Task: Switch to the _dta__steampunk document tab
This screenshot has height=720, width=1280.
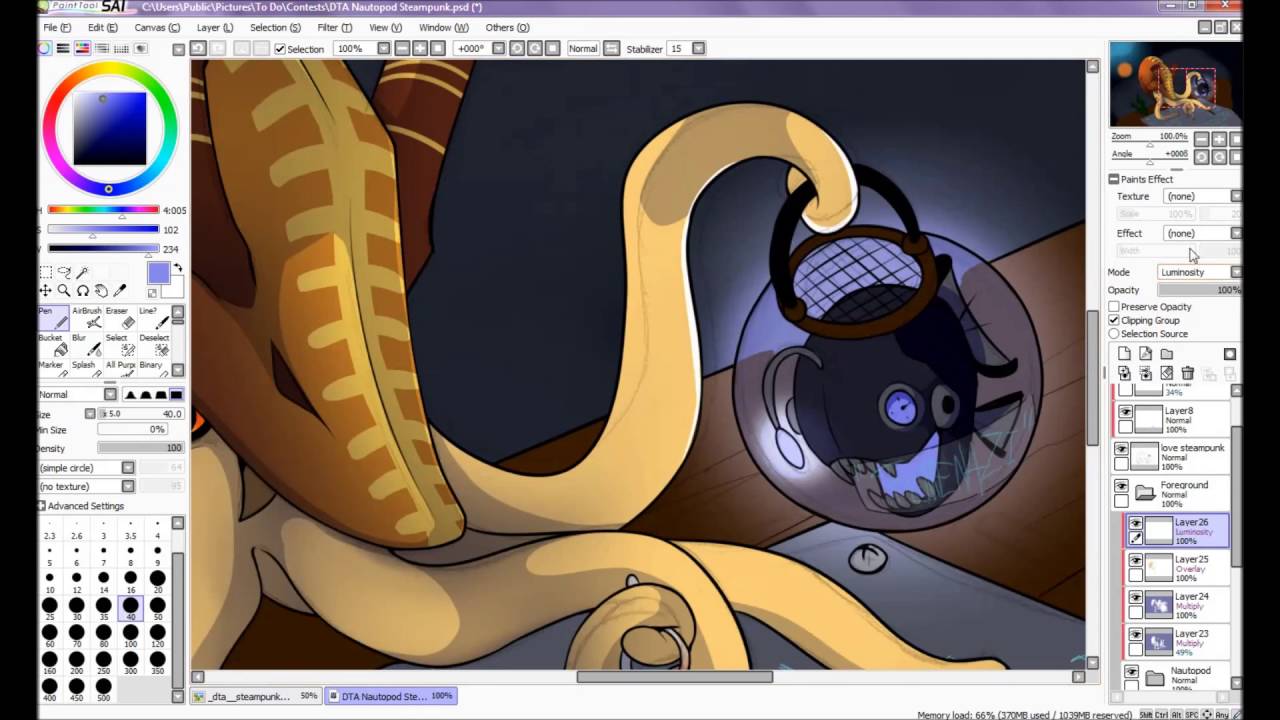Action: (x=256, y=696)
